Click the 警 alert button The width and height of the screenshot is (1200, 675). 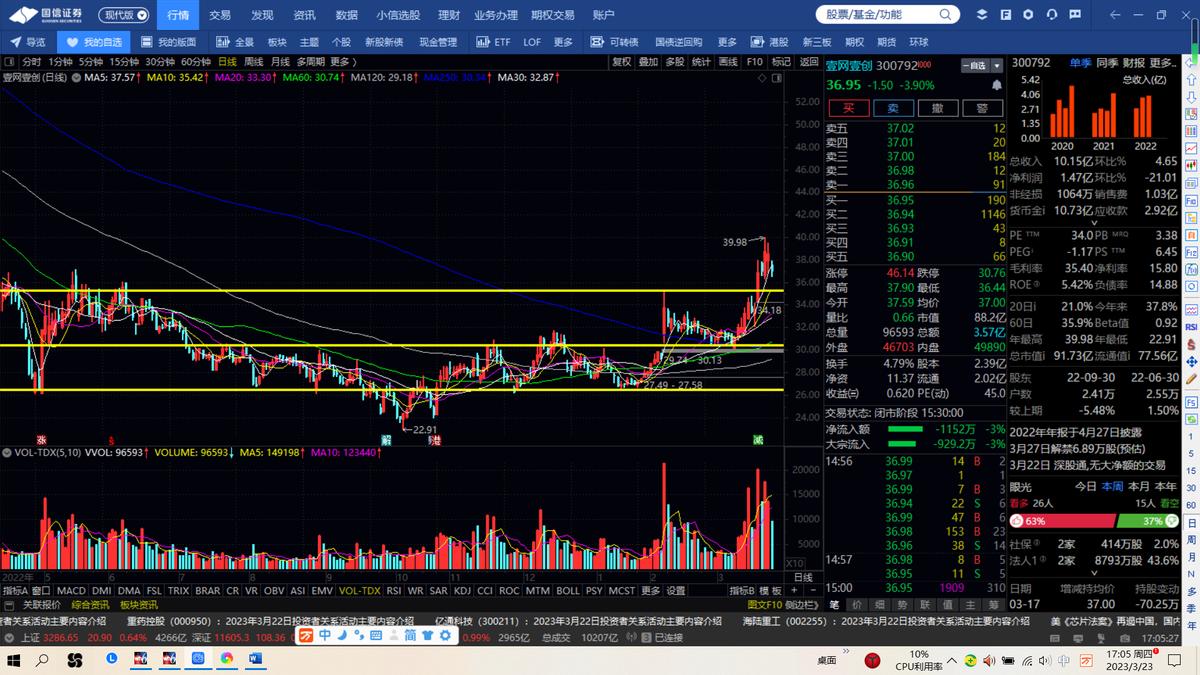982,108
